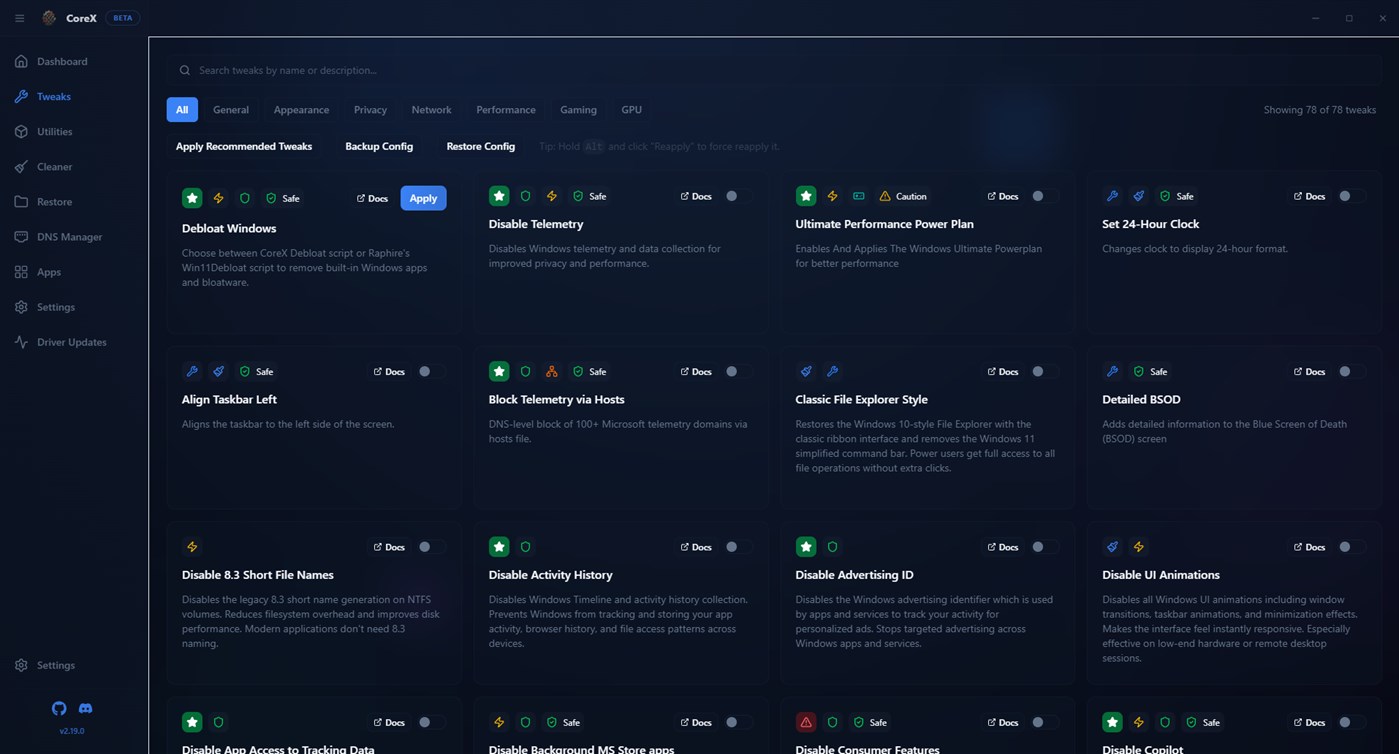Click the red warning icon on Disable Consumer Features
The height and width of the screenshot is (754, 1399).
[806, 722]
